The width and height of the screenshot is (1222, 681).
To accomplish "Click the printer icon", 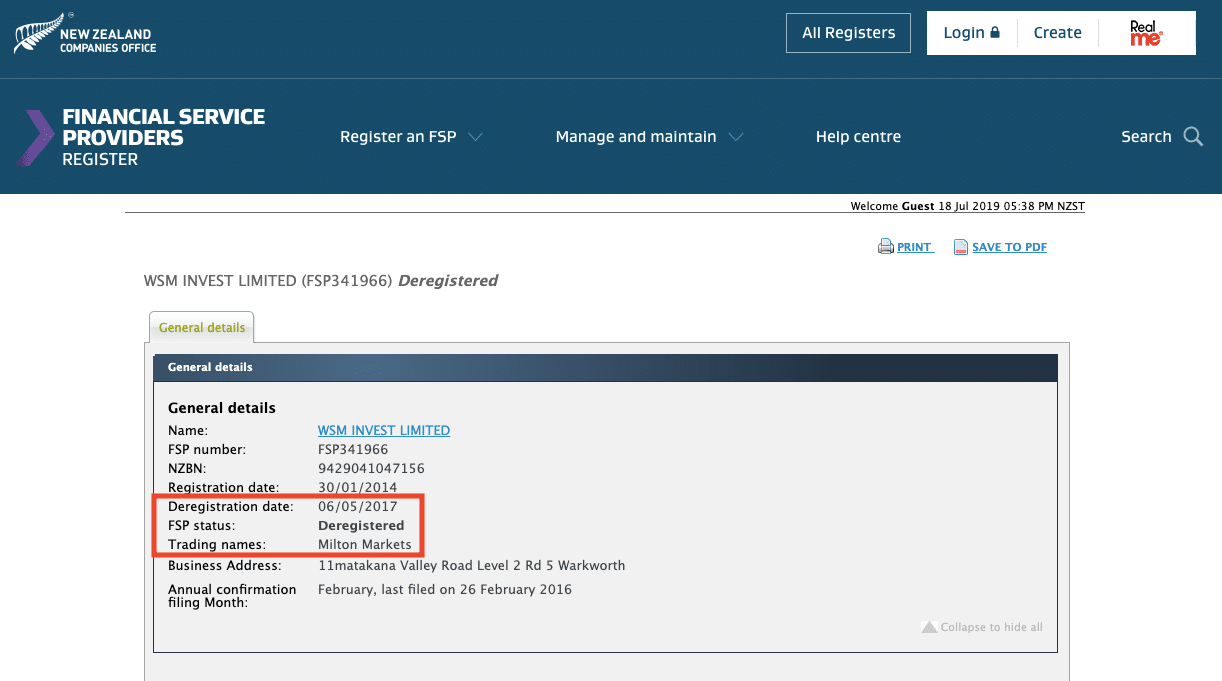I will 885,247.
